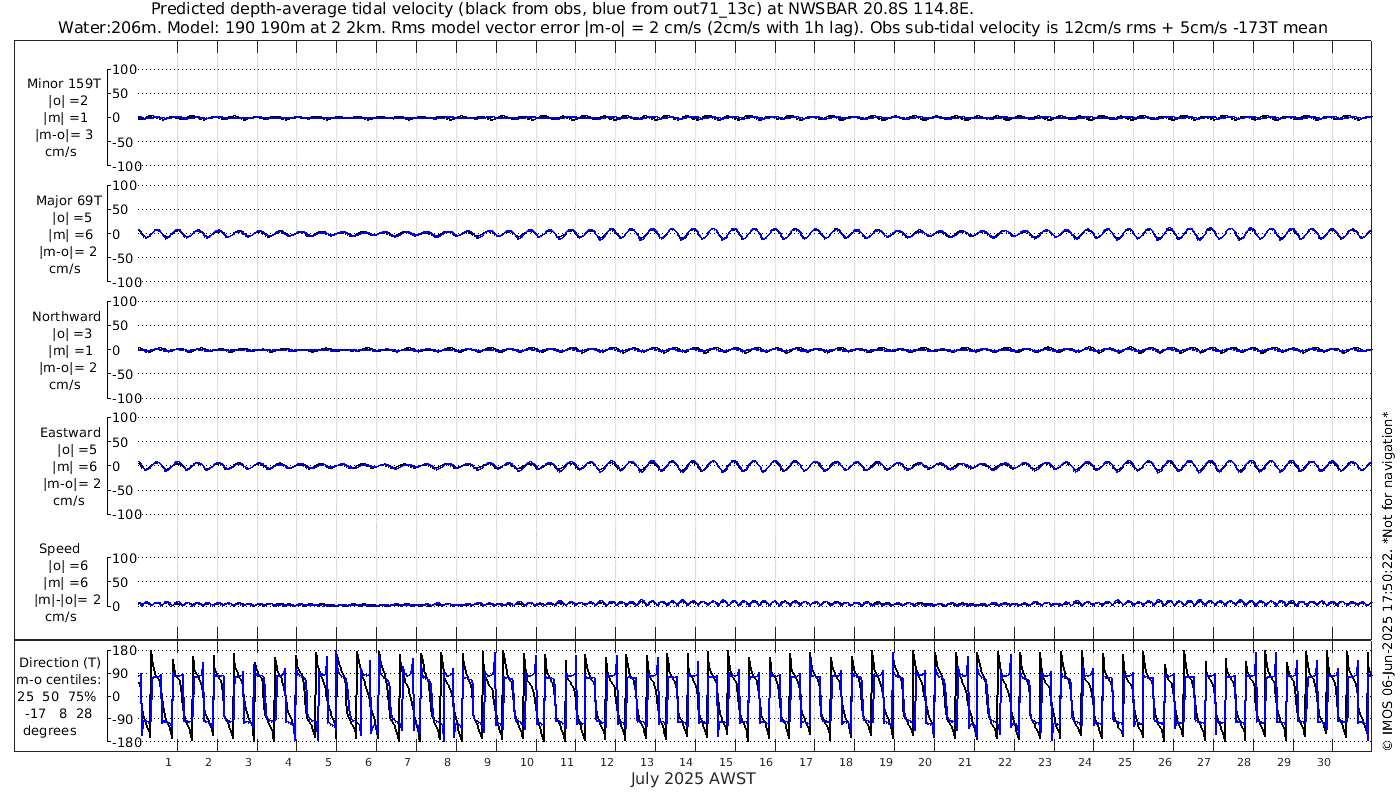Click '|m| =6' under Eastward
The image size is (1400, 800).
[74, 467]
